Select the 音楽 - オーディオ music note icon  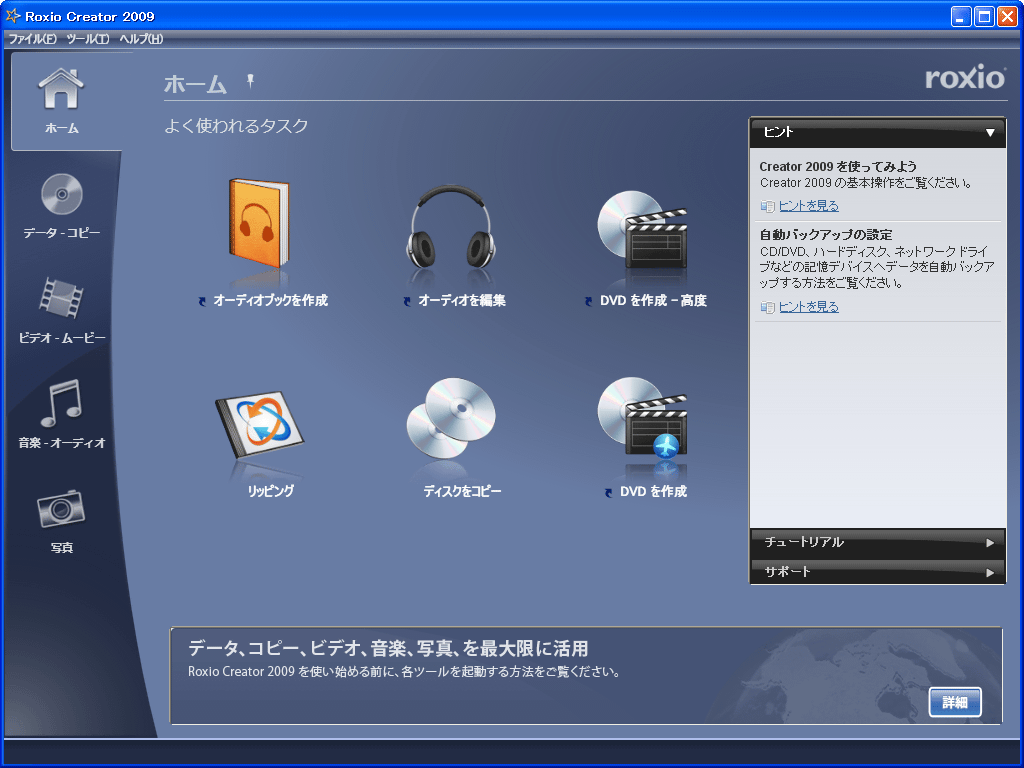pos(61,402)
